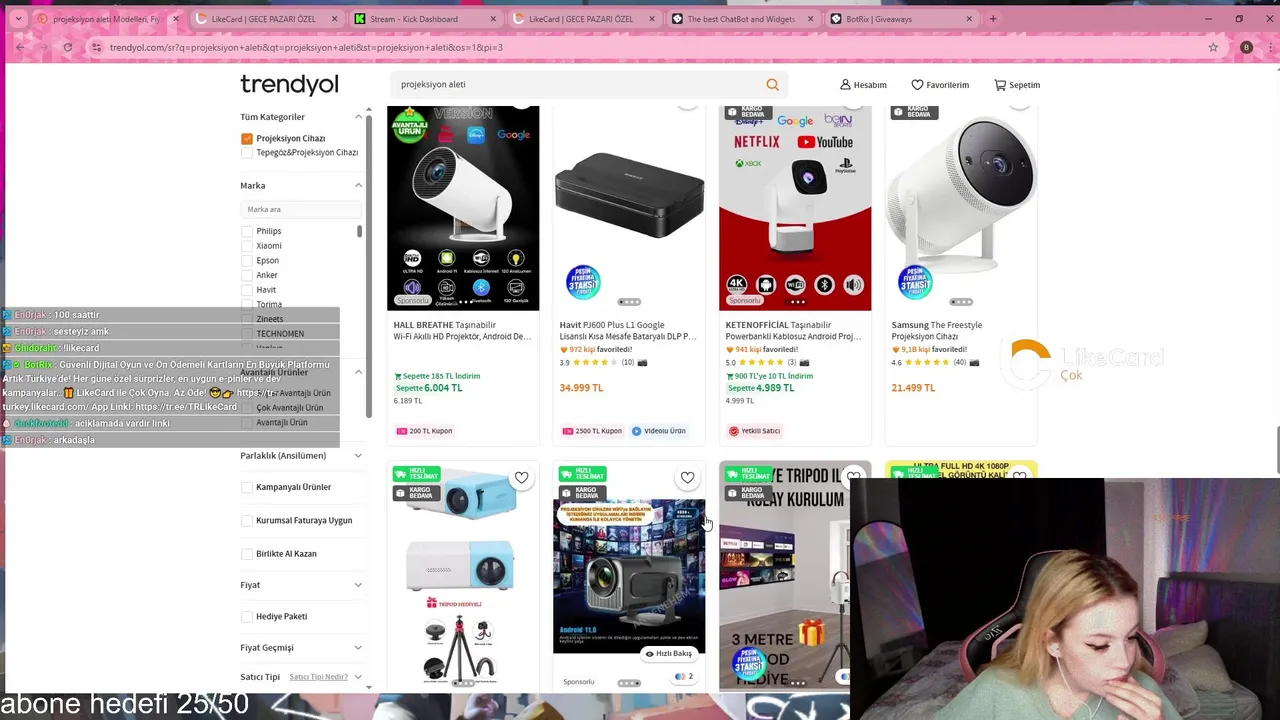Check the Birlikte Al Kazan filter

coord(247,554)
